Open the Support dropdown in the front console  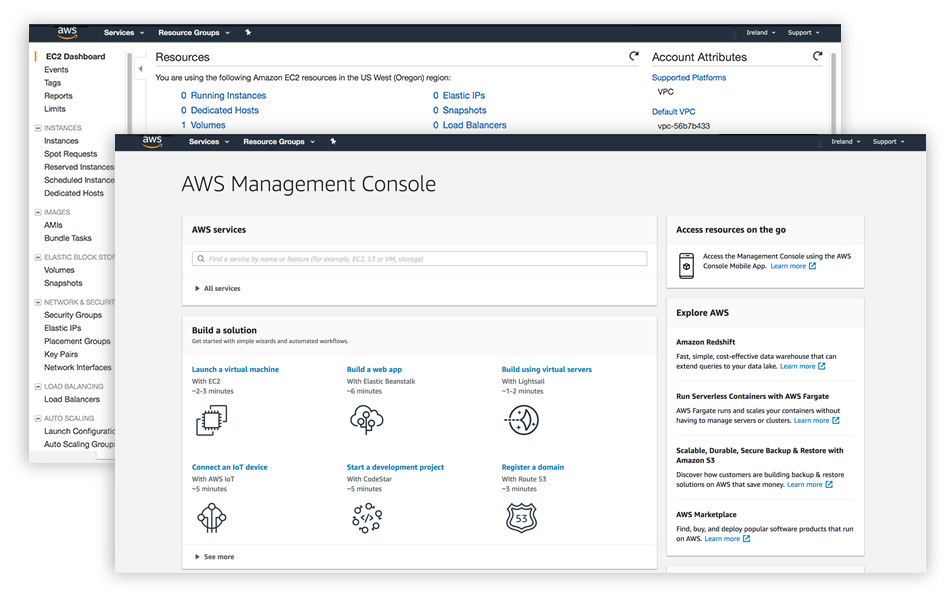(889, 142)
